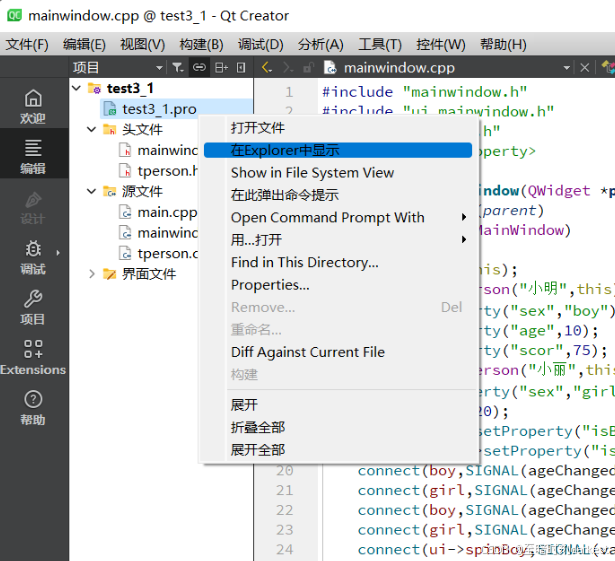The image size is (615, 561).
Task: Open the 构建(B) menu
Action: [201, 44]
